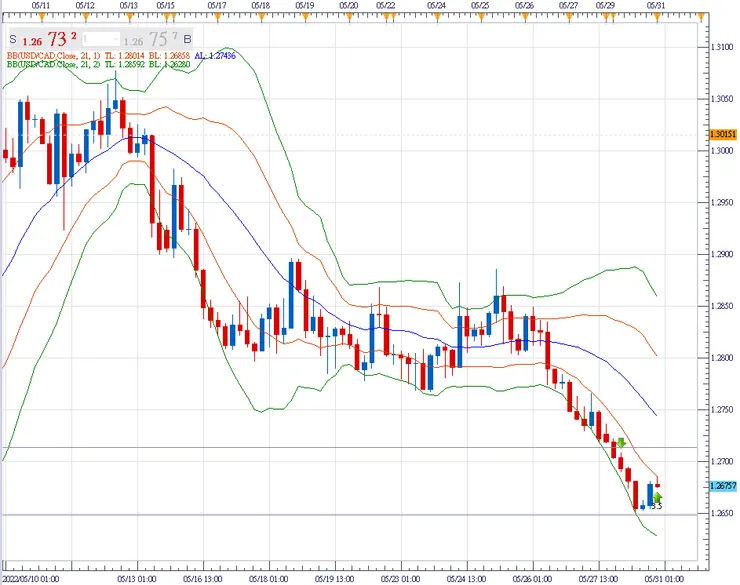The width and height of the screenshot is (740, 585).
Task: Click the 05/31 01:00 time axis label
Action: [664, 578]
